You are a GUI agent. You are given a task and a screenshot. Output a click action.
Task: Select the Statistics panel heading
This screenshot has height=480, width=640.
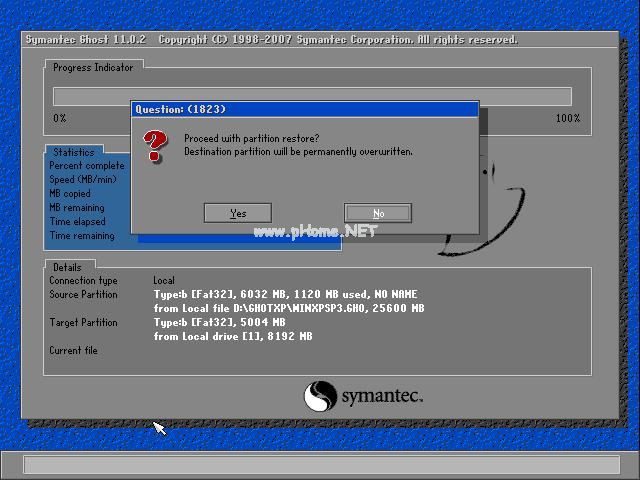(72, 153)
